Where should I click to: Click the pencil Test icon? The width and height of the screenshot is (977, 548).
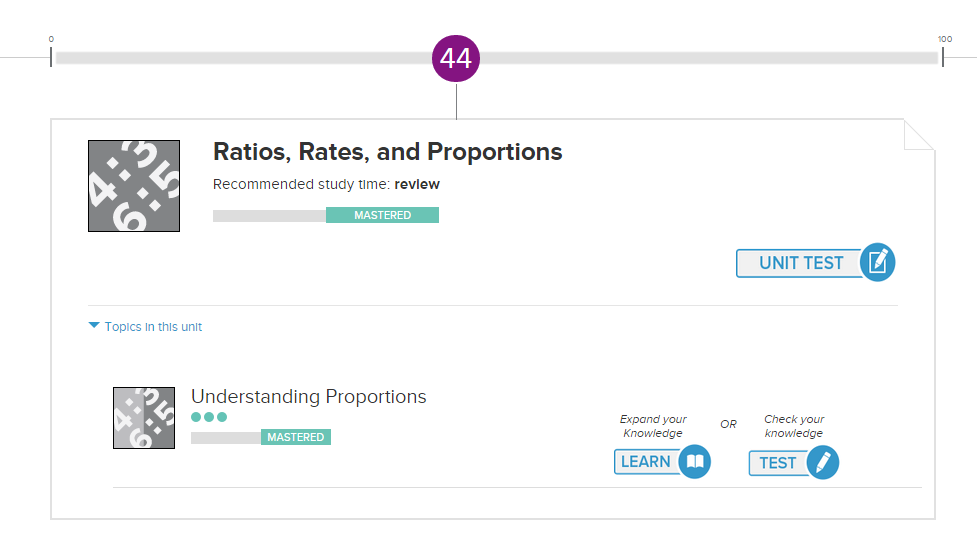tap(822, 463)
